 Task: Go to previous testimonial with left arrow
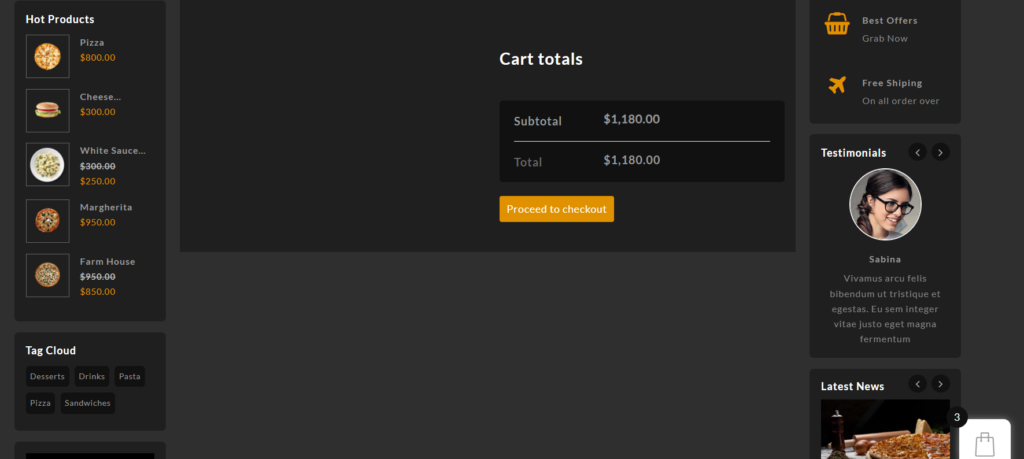(917, 152)
